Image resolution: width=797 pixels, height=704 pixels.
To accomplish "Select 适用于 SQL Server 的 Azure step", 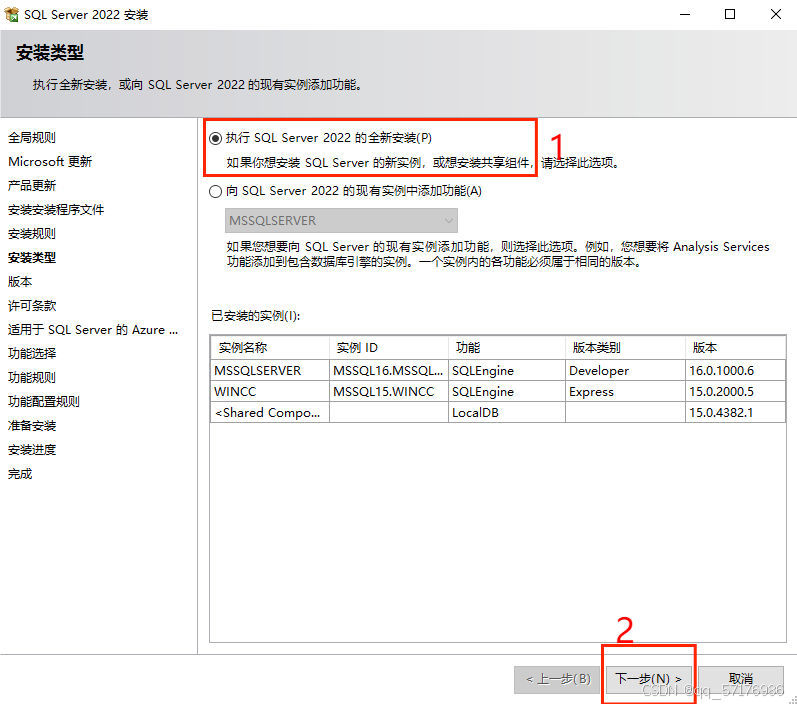I will pyautogui.click(x=93, y=330).
